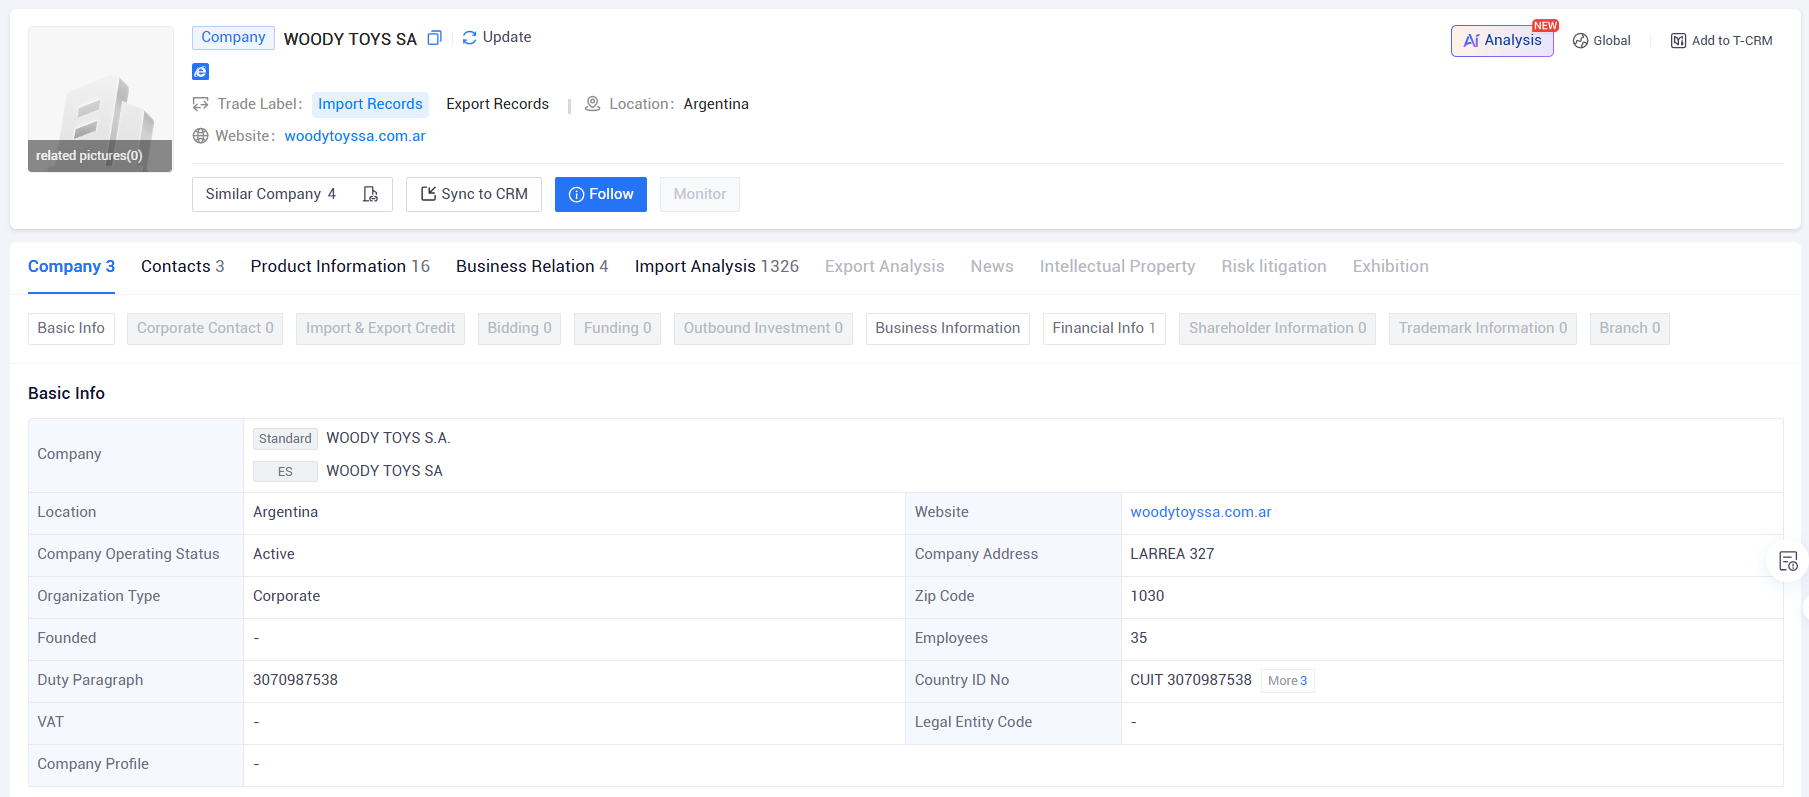Image resolution: width=1809 pixels, height=797 pixels.
Task: Click Company Operating Status value Active
Action: coord(274,554)
